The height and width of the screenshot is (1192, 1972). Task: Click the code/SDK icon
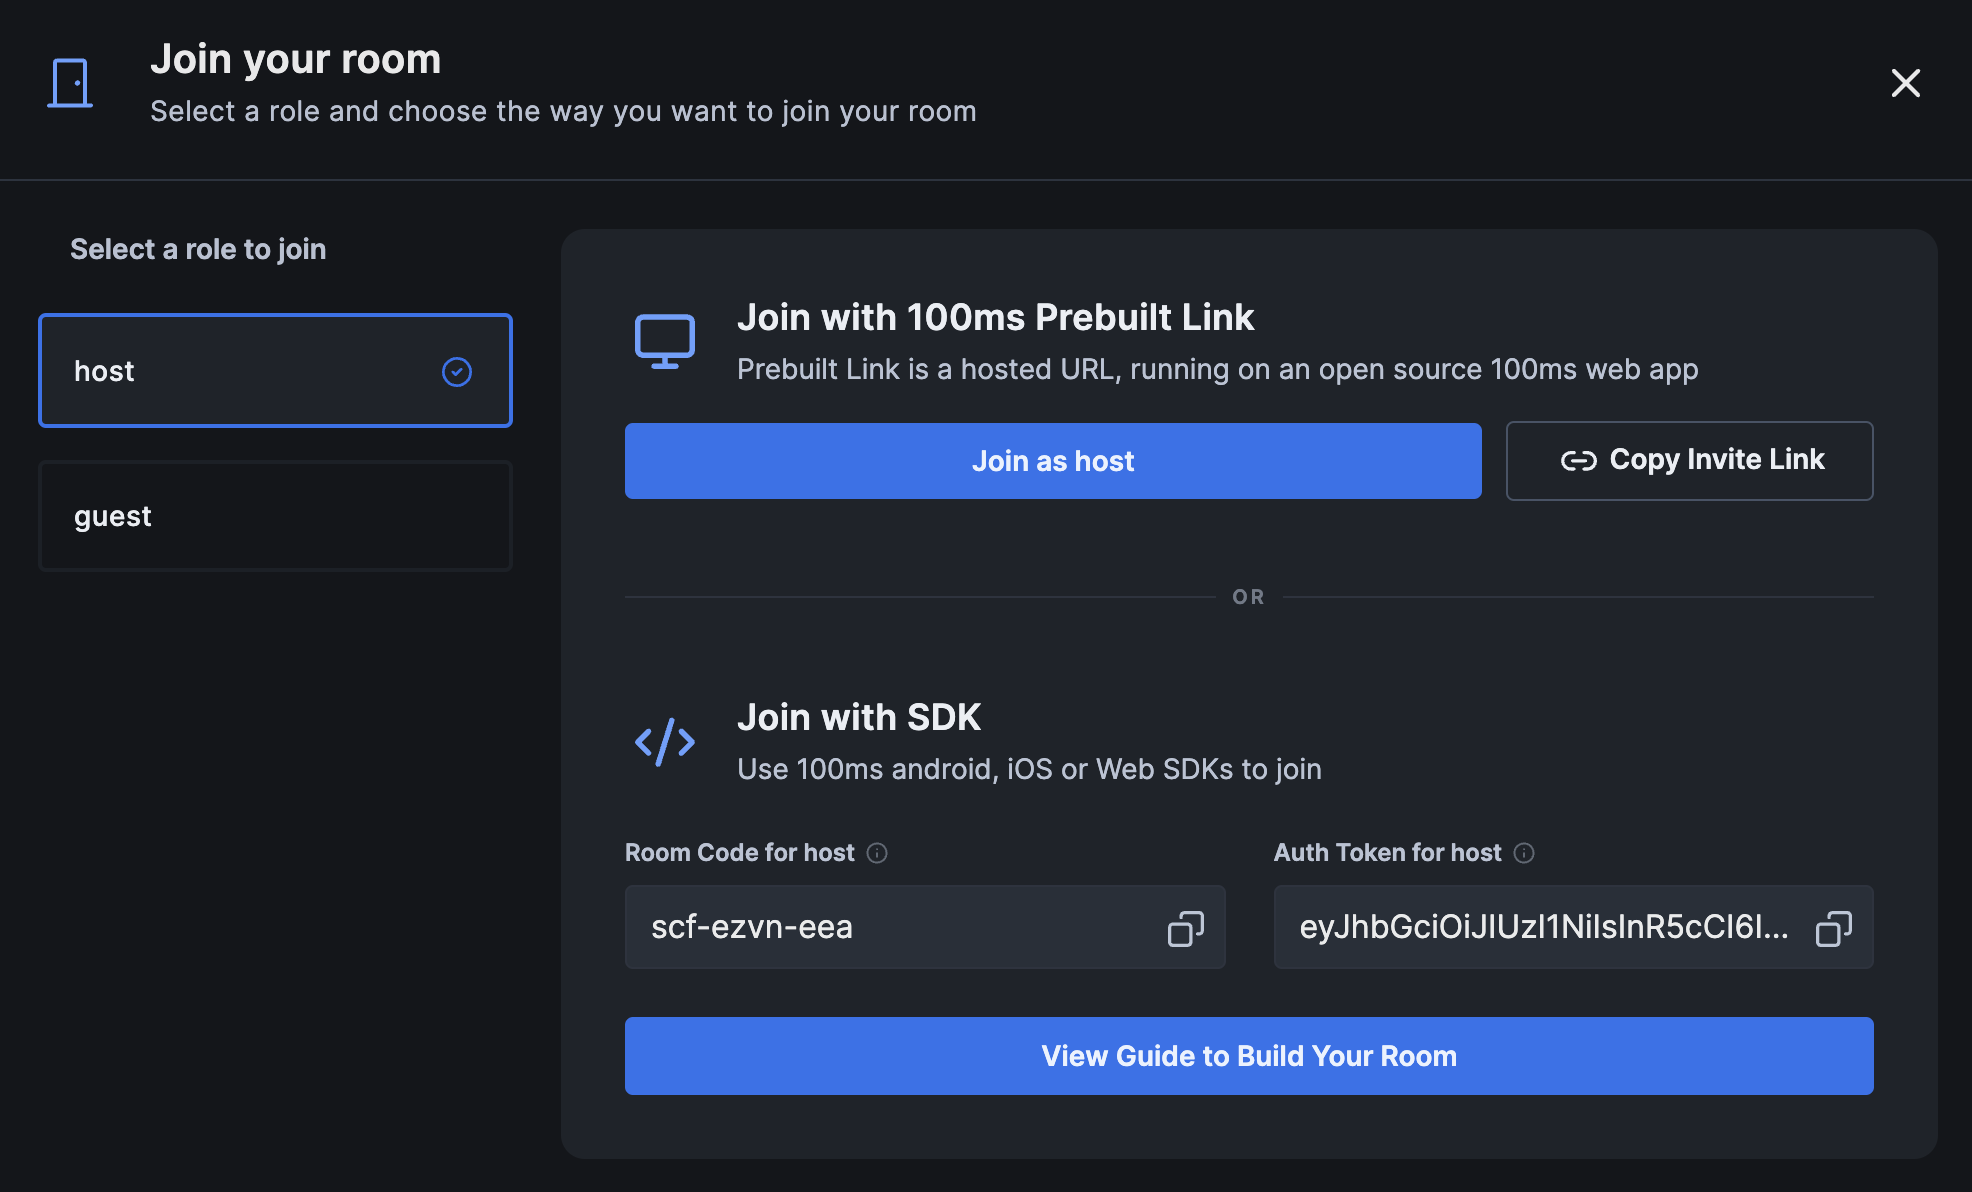click(663, 740)
